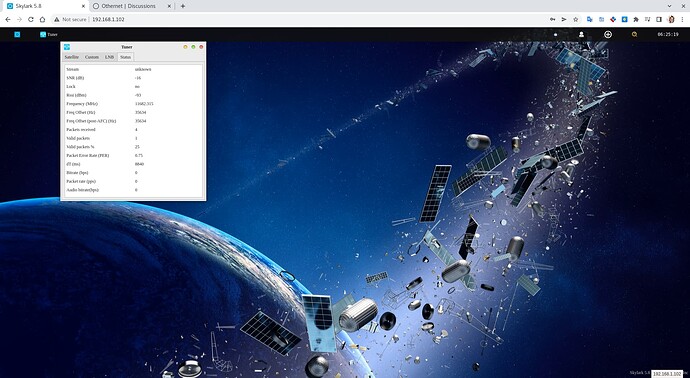Click the blue square extension icon
Viewport: 690px width, 378px height.
pos(624,19)
